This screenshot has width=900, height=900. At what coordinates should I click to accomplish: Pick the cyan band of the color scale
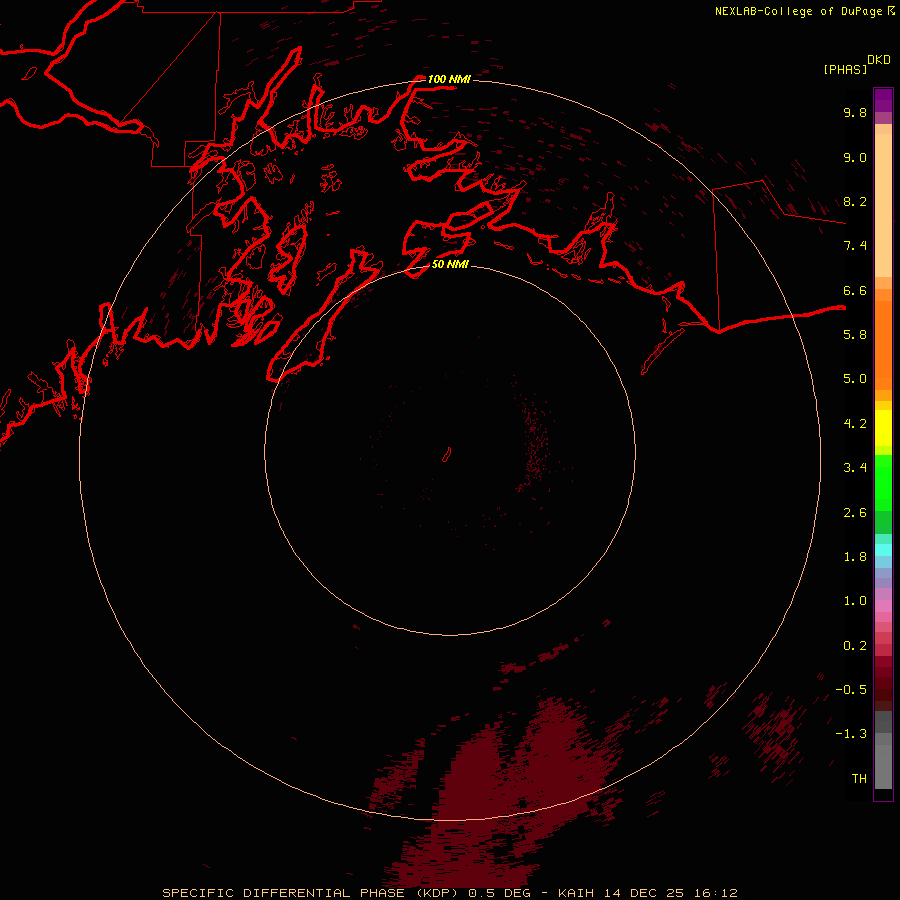coord(883,550)
